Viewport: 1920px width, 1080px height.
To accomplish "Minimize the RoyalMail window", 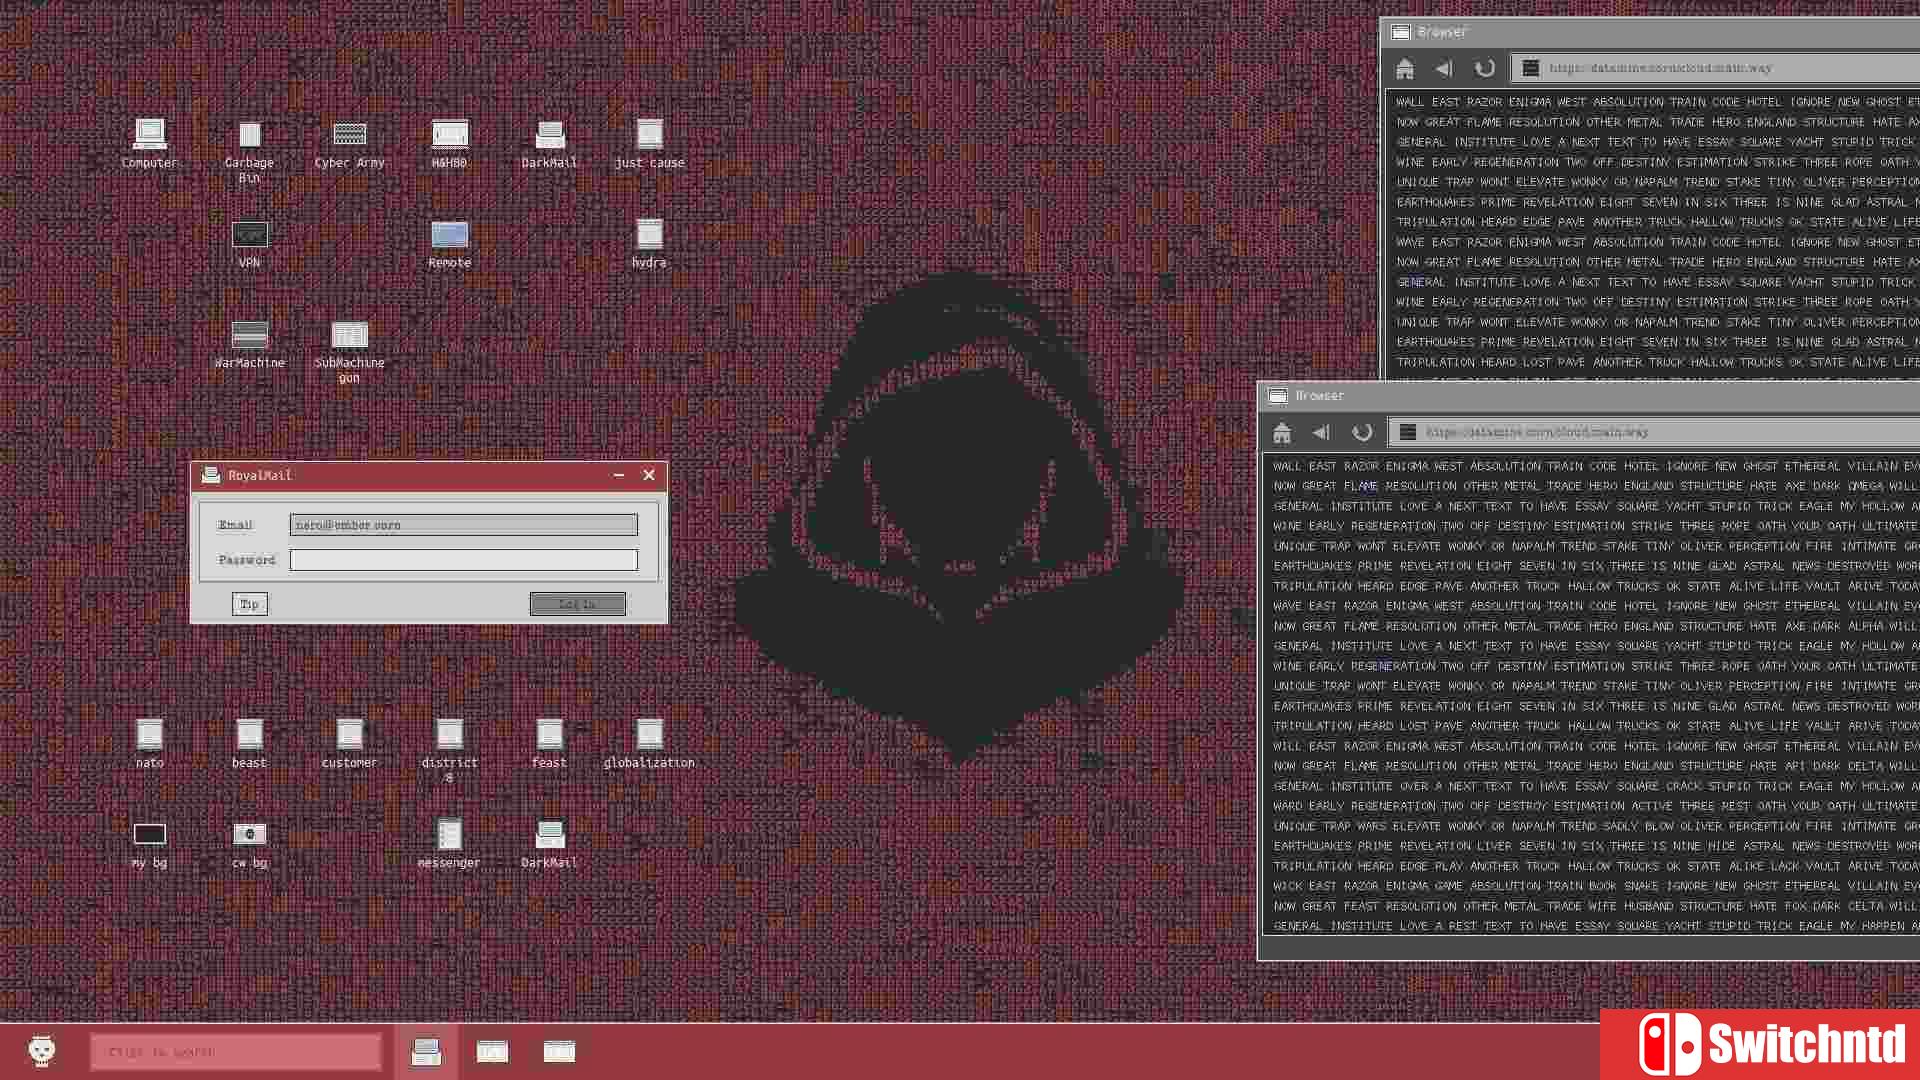I will pyautogui.click(x=619, y=475).
